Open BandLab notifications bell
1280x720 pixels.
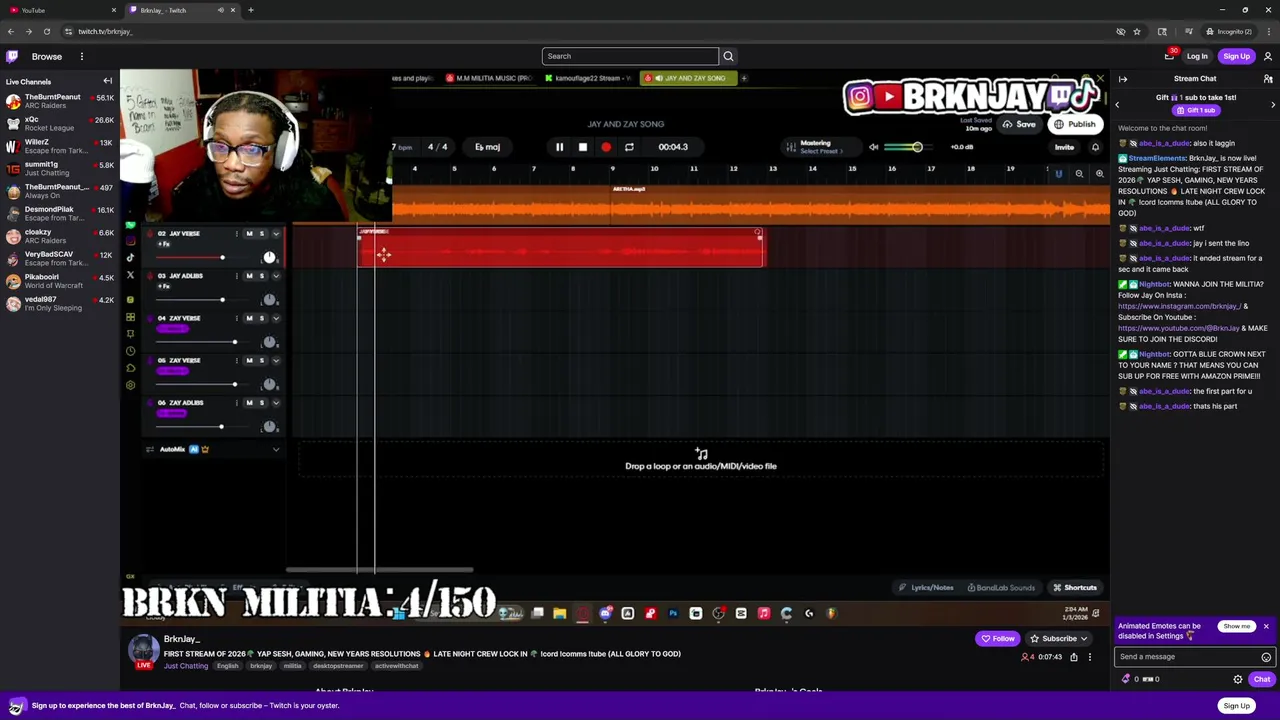pyautogui.click(x=1095, y=147)
